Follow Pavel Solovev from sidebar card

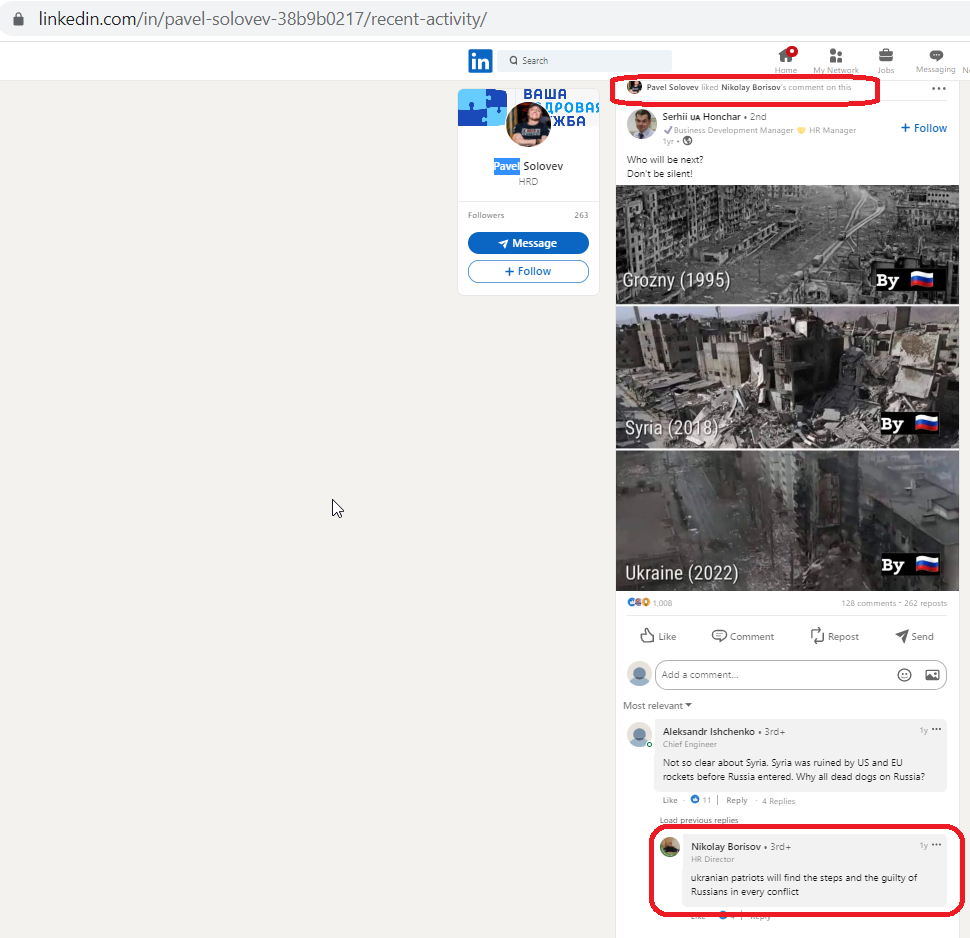tap(528, 272)
